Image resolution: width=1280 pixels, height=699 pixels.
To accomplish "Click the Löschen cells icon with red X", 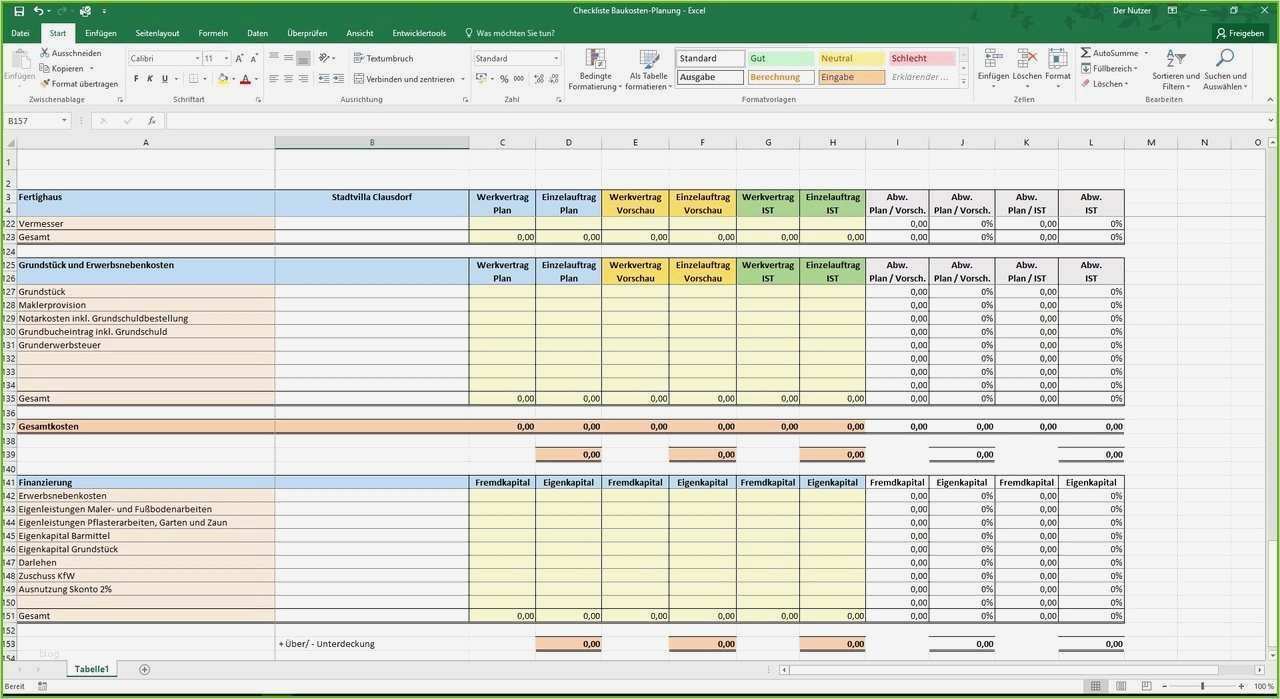I will pyautogui.click(x=1026, y=57).
